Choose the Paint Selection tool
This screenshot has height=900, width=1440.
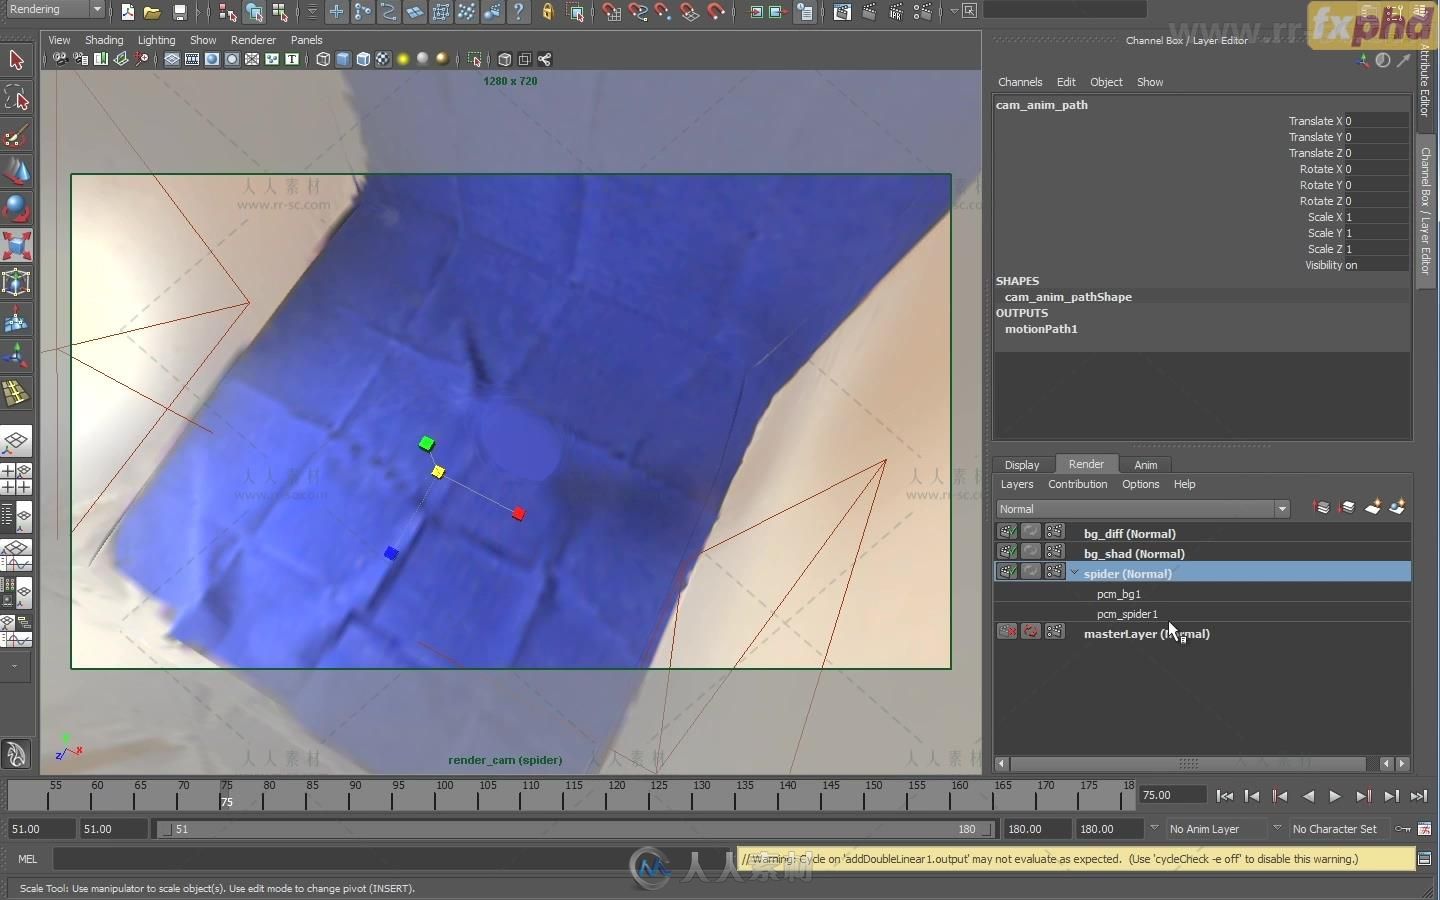click(x=16, y=136)
